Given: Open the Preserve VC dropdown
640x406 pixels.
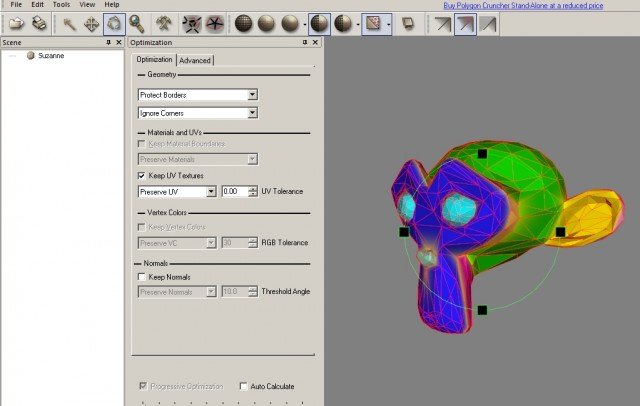Looking at the screenshot, I should pyautogui.click(x=211, y=243).
